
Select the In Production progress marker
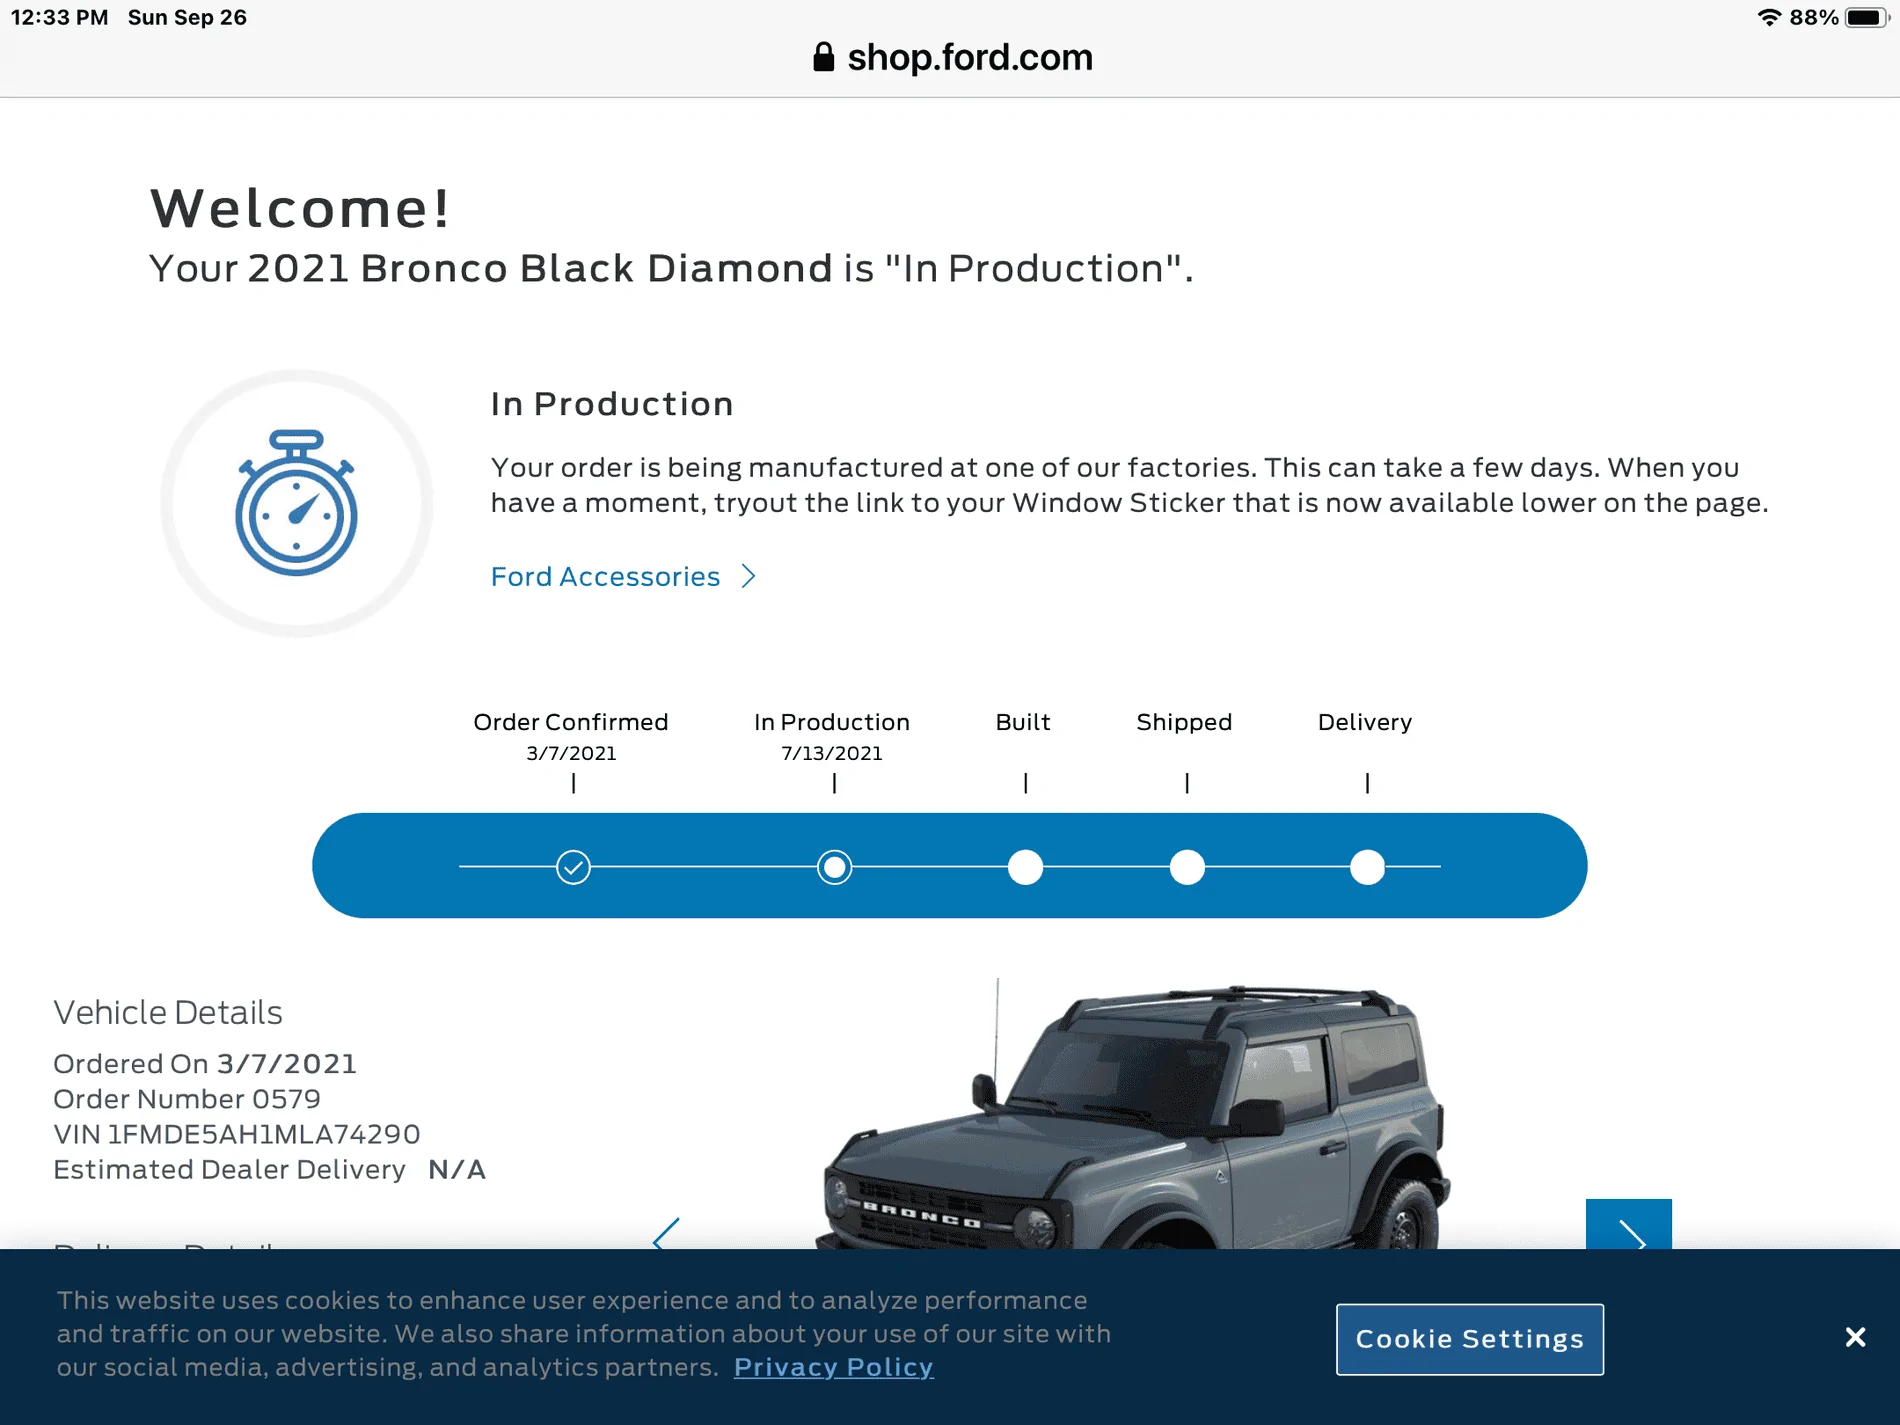pyautogui.click(x=834, y=867)
